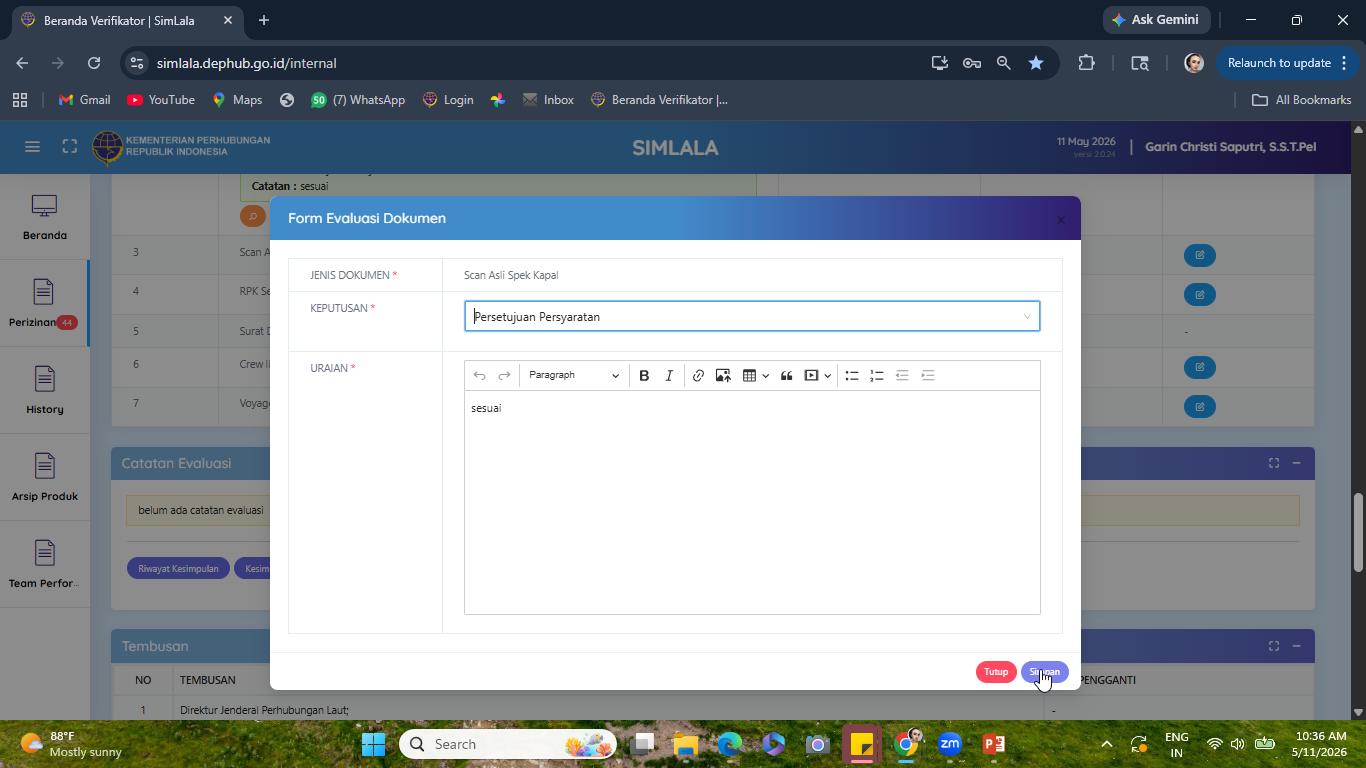1366x768 pixels.
Task: Insert a block quote
Action: tap(786, 375)
